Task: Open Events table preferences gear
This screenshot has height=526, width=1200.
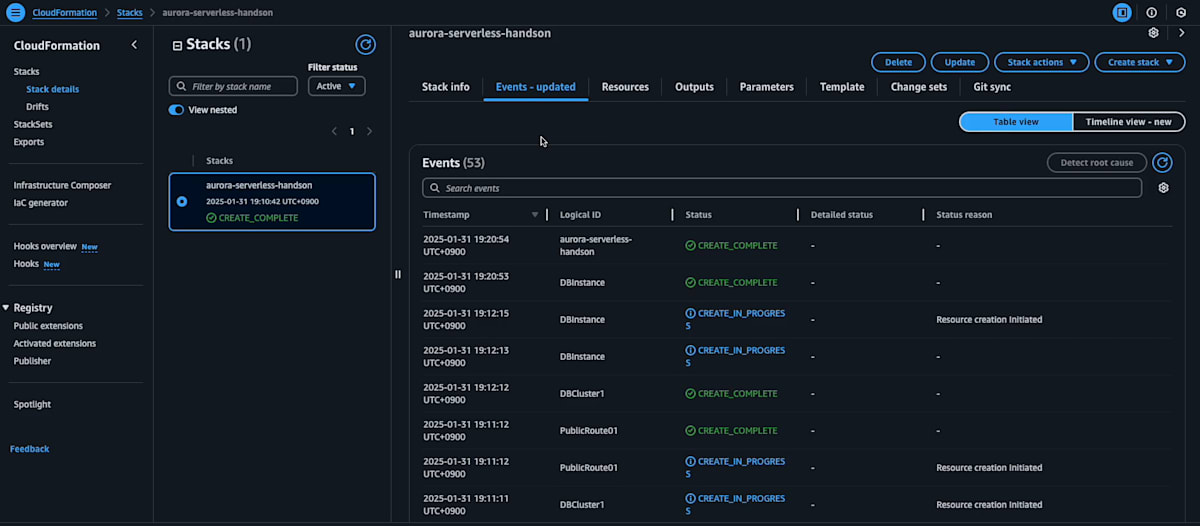Action: tap(1163, 188)
